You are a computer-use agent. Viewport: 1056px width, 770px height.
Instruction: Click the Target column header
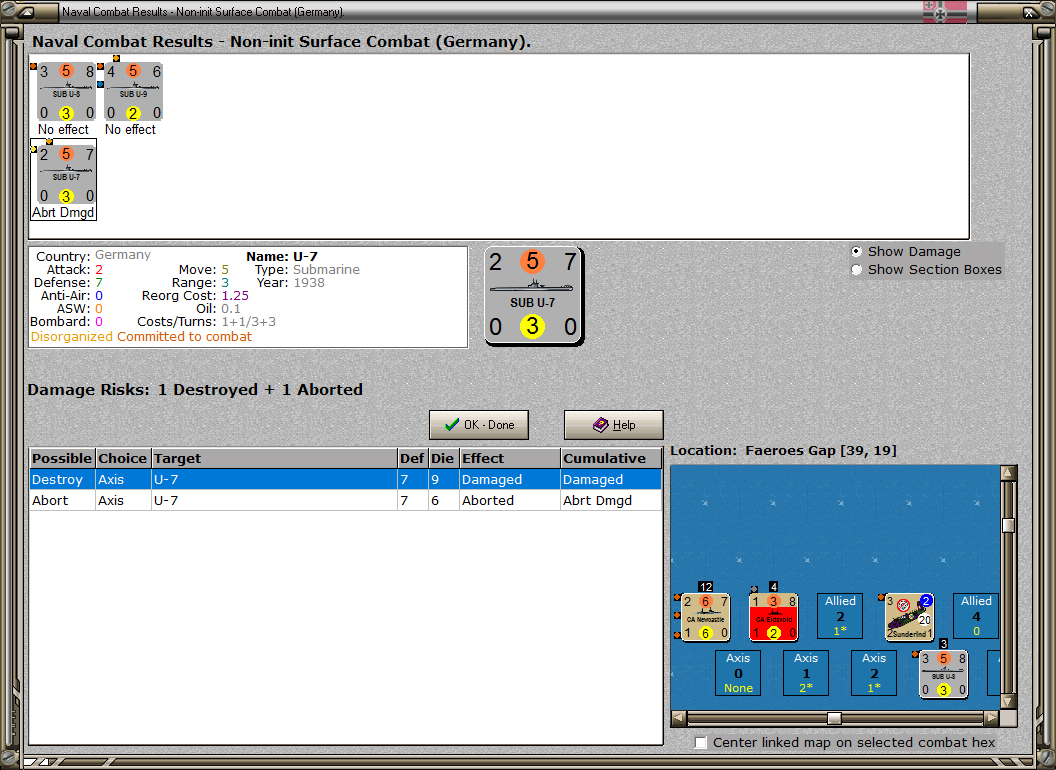click(x=274, y=458)
